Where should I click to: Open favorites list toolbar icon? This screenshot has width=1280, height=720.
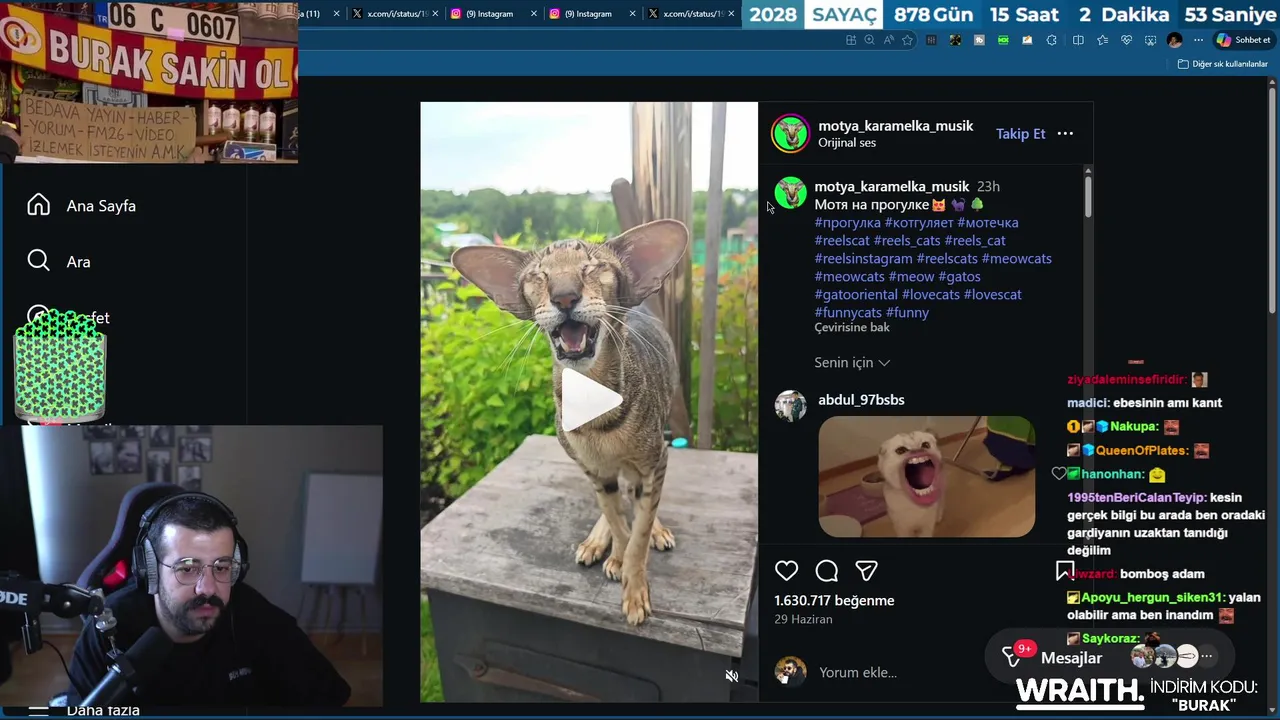pos(1102,40)
